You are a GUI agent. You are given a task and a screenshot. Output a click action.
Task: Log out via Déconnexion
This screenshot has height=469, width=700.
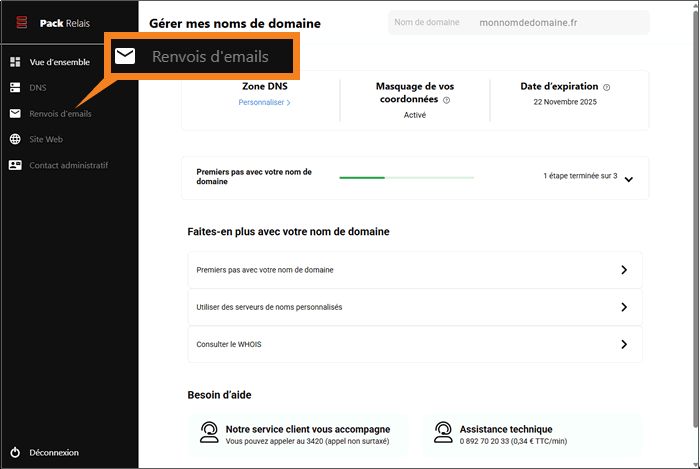pos(54,452)
